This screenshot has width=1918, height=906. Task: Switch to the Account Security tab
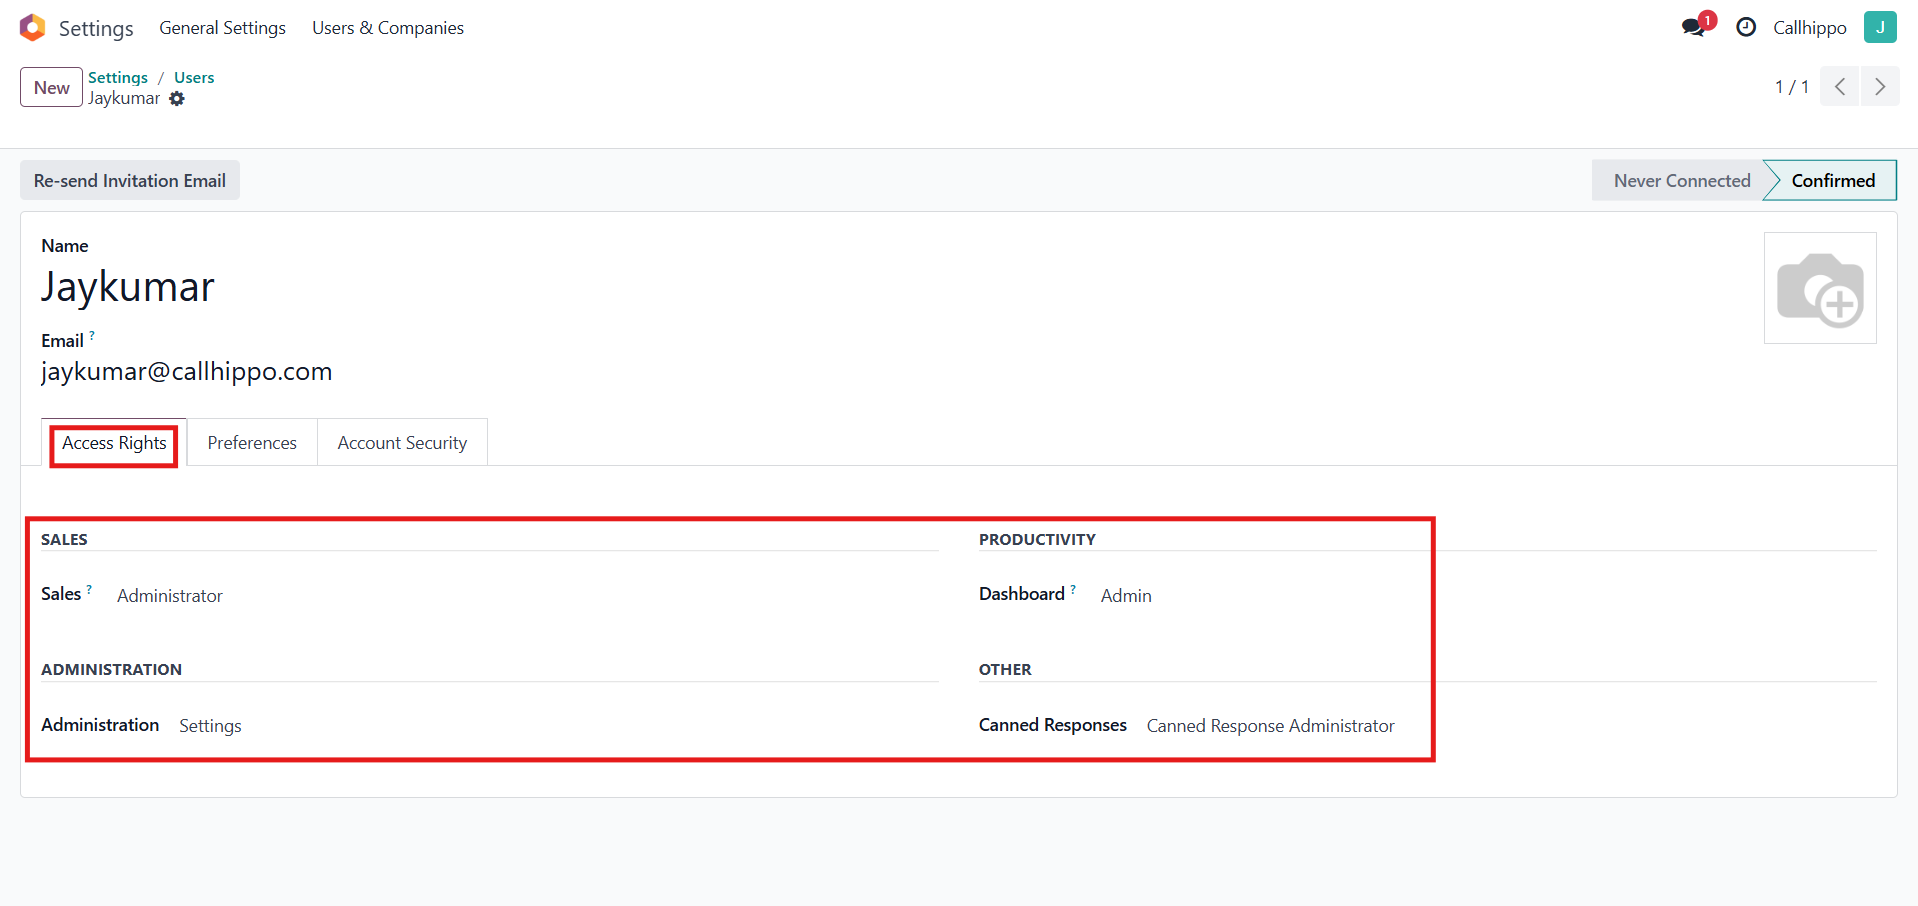402,443
